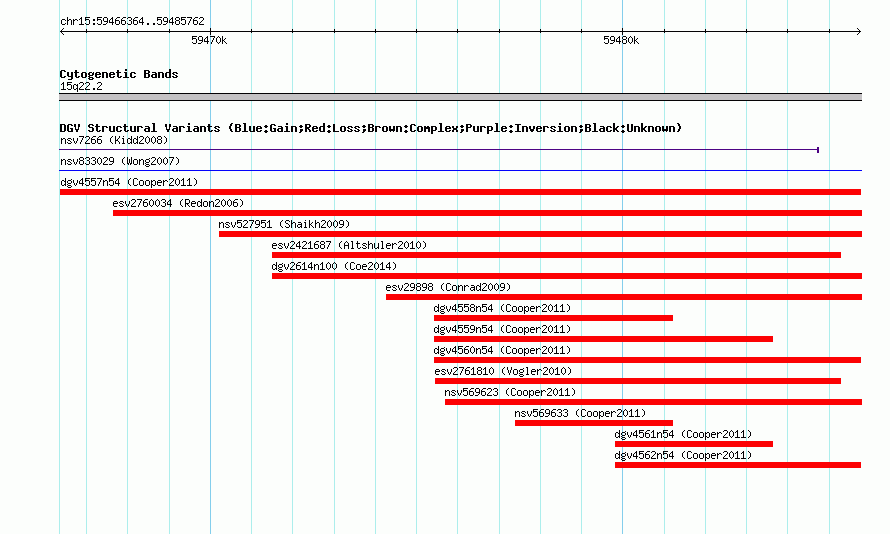Screen dimensions: 890x534
Task: Select the dgv4560n54 red loss bar
Action: click(648, 360)
